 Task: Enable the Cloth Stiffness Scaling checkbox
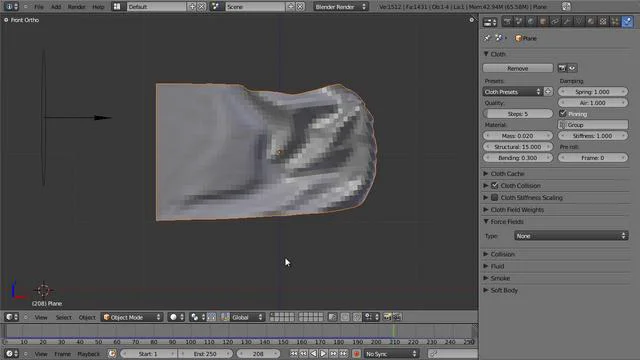(495, 198)
